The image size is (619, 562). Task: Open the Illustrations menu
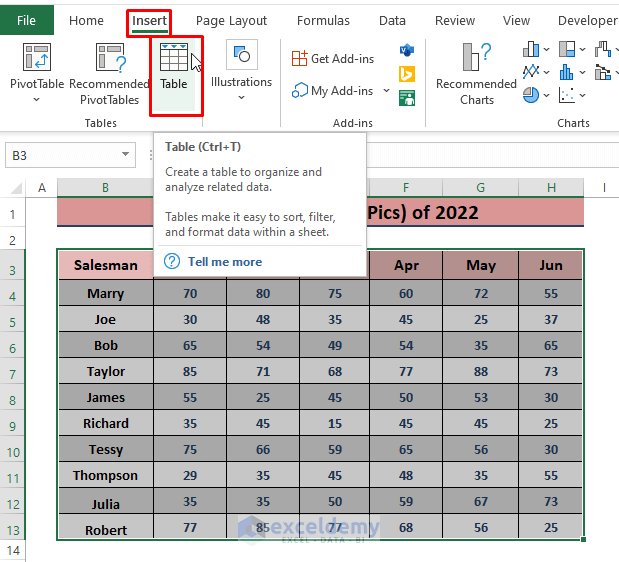click(x=241, y=71)
